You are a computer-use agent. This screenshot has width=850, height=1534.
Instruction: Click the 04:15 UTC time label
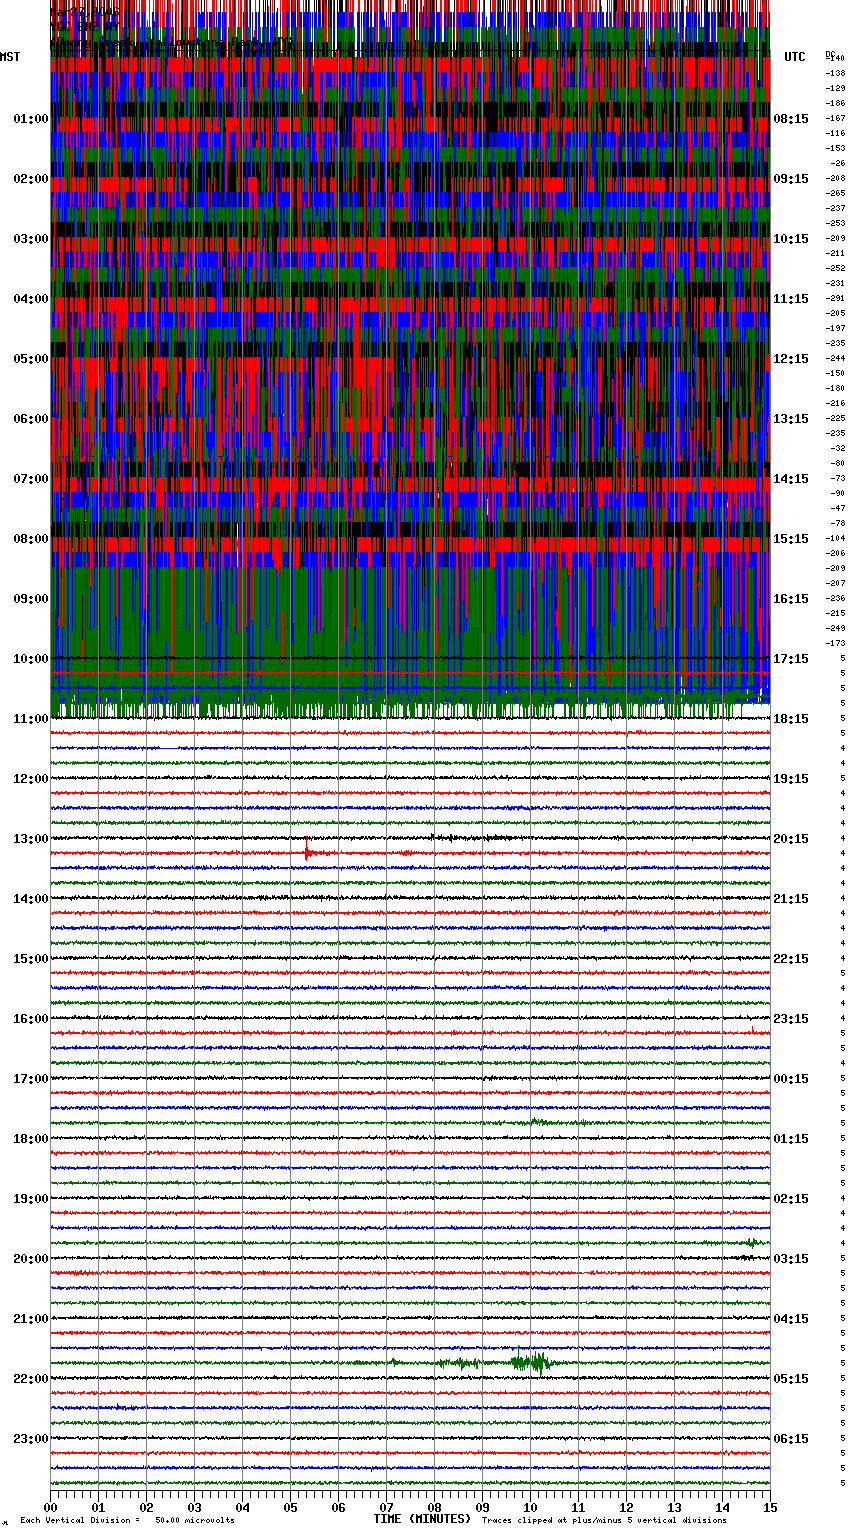point(791,1319)
